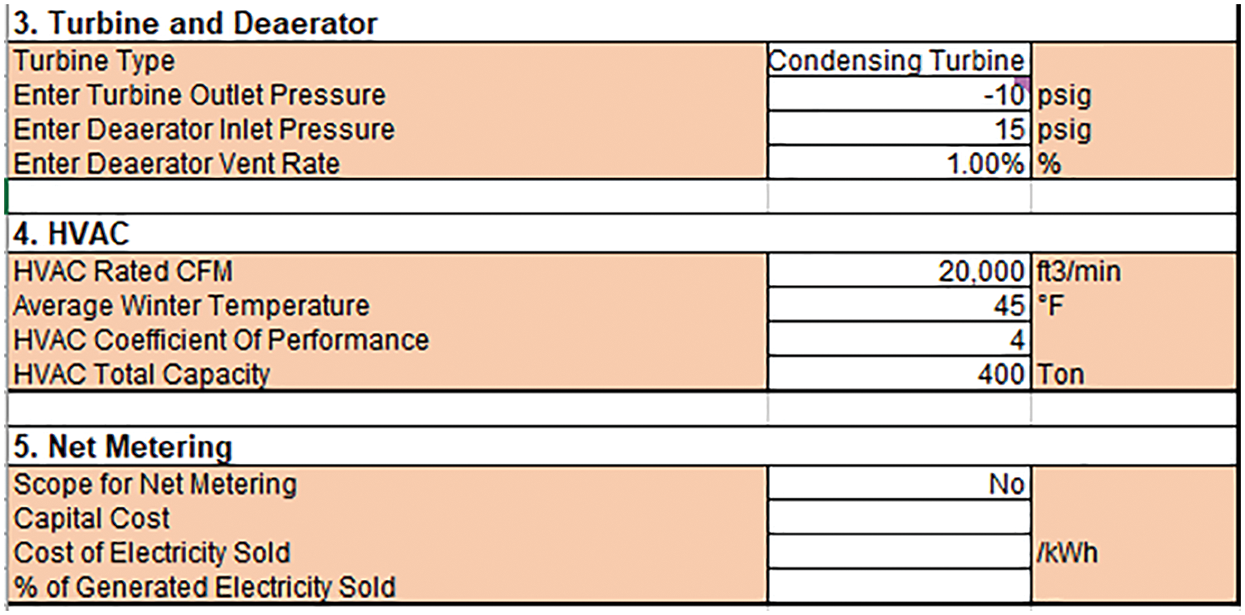Viewport: 1245px width, 615px height.
Task: Open the Scope for Net Metering cell
Action: 898,485
